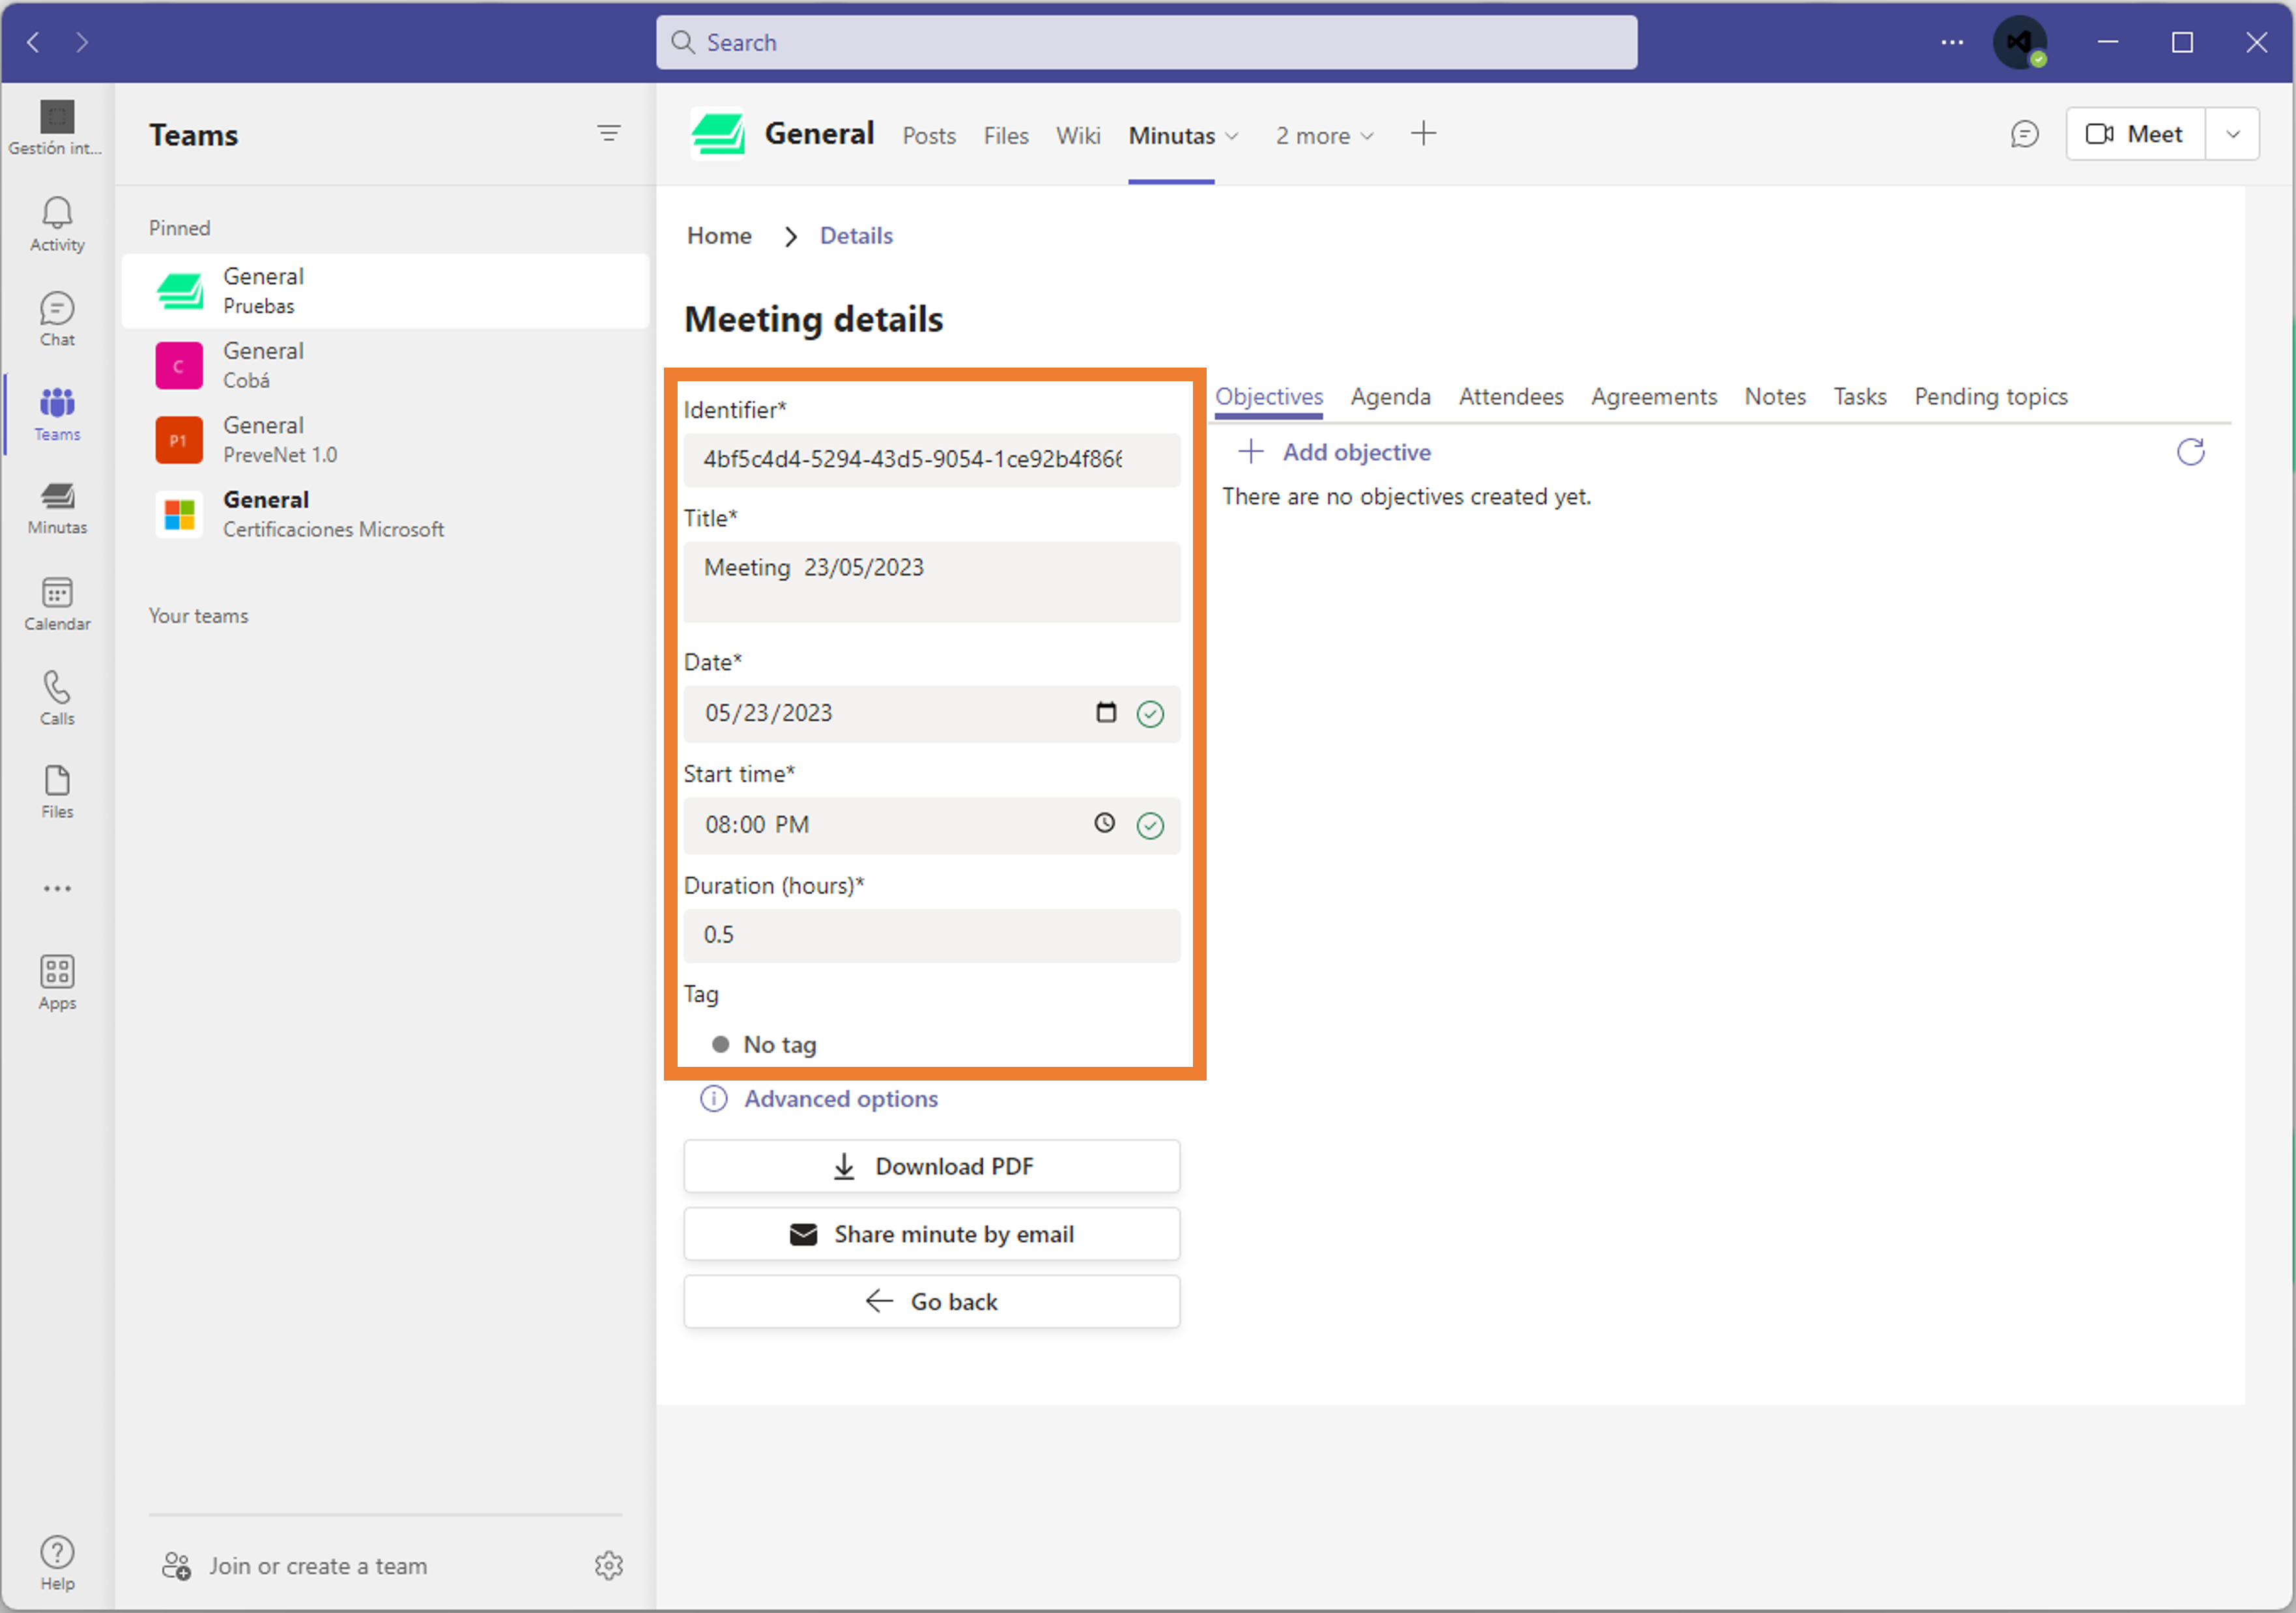Open General channel of Cobá team
The height and width of the screenshot is (1613, 2296).
coord(385,365)
